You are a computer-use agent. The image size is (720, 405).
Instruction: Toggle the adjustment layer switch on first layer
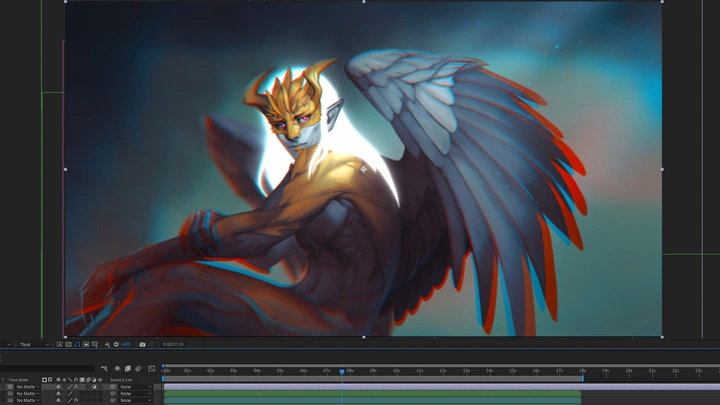[x=94, y=387]
